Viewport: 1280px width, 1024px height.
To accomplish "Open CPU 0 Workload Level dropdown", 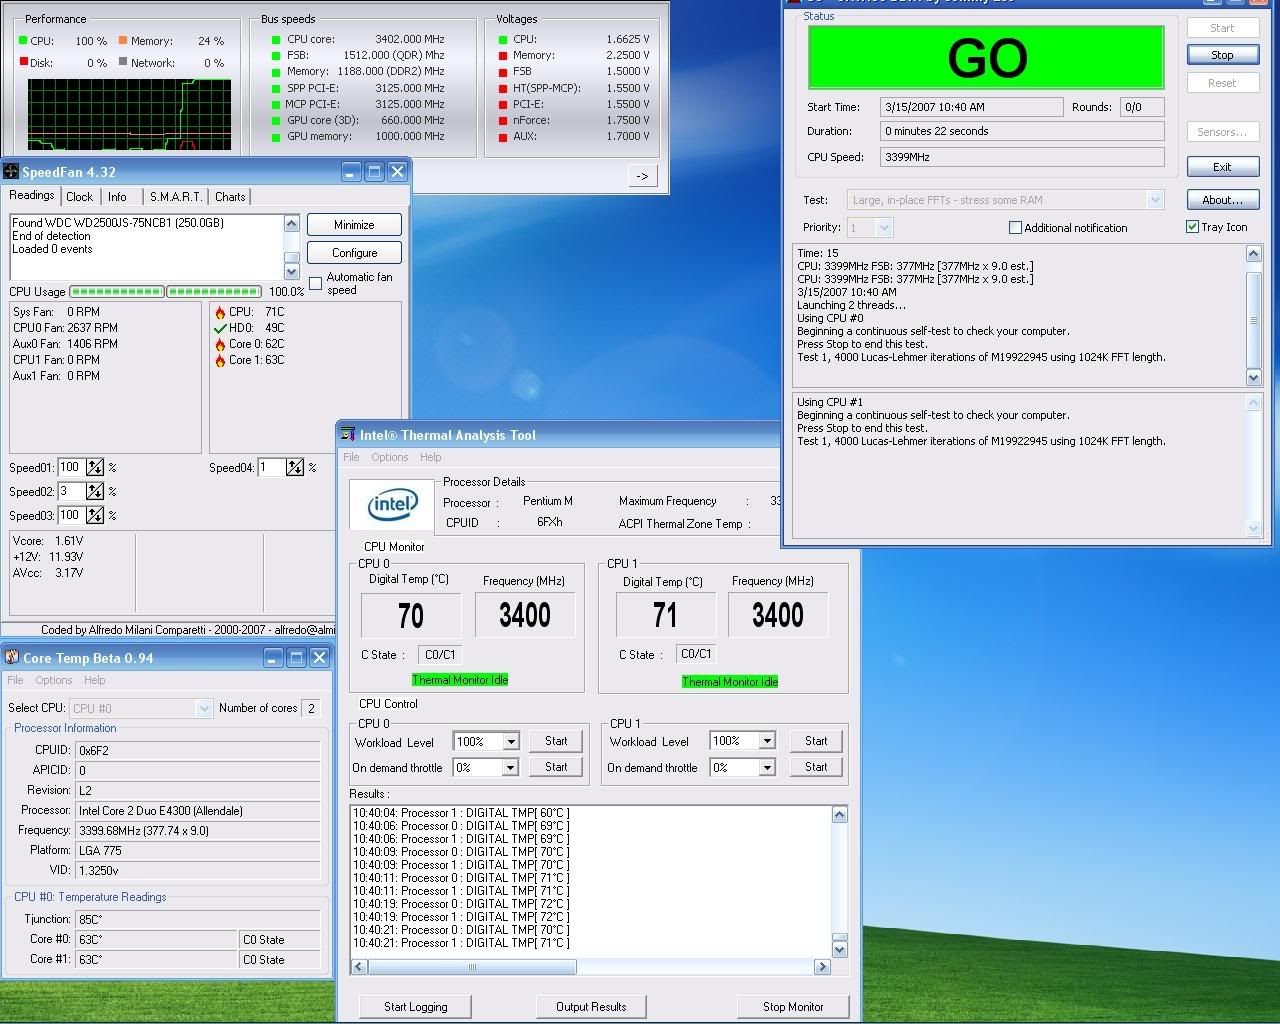I will point(511,741).
